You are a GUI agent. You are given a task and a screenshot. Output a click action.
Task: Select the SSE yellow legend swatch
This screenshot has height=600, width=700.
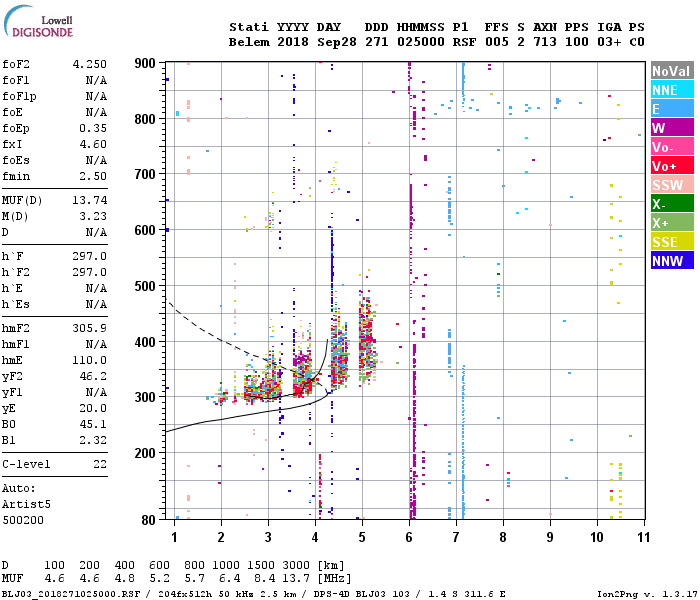672,242
